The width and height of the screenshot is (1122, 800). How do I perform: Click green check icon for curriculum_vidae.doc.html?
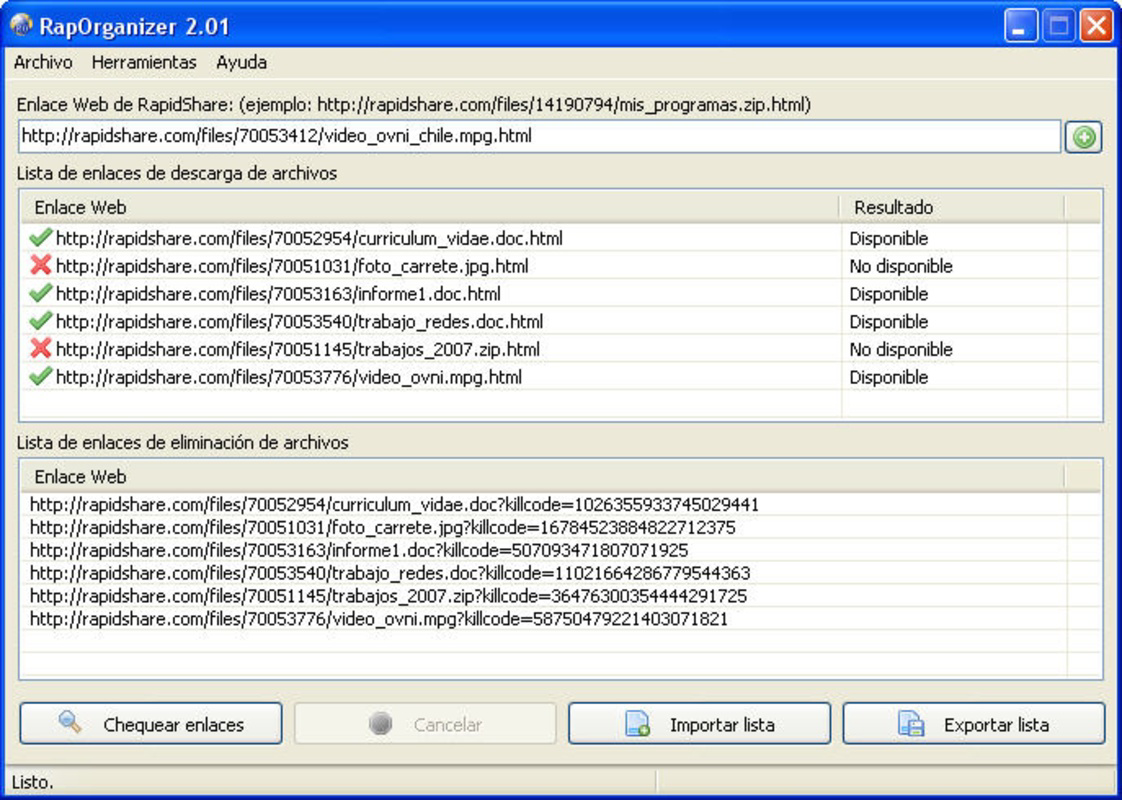[x=41, y=238]
